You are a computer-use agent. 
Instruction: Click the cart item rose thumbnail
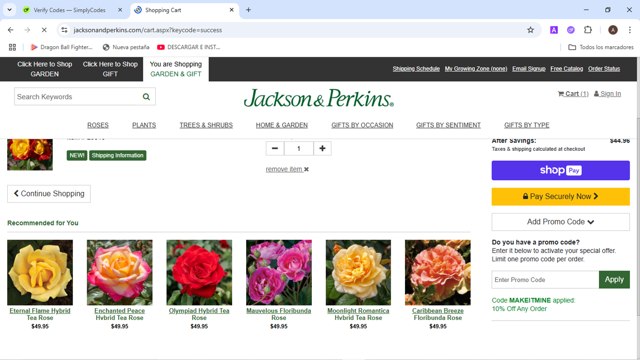point(30,154)
